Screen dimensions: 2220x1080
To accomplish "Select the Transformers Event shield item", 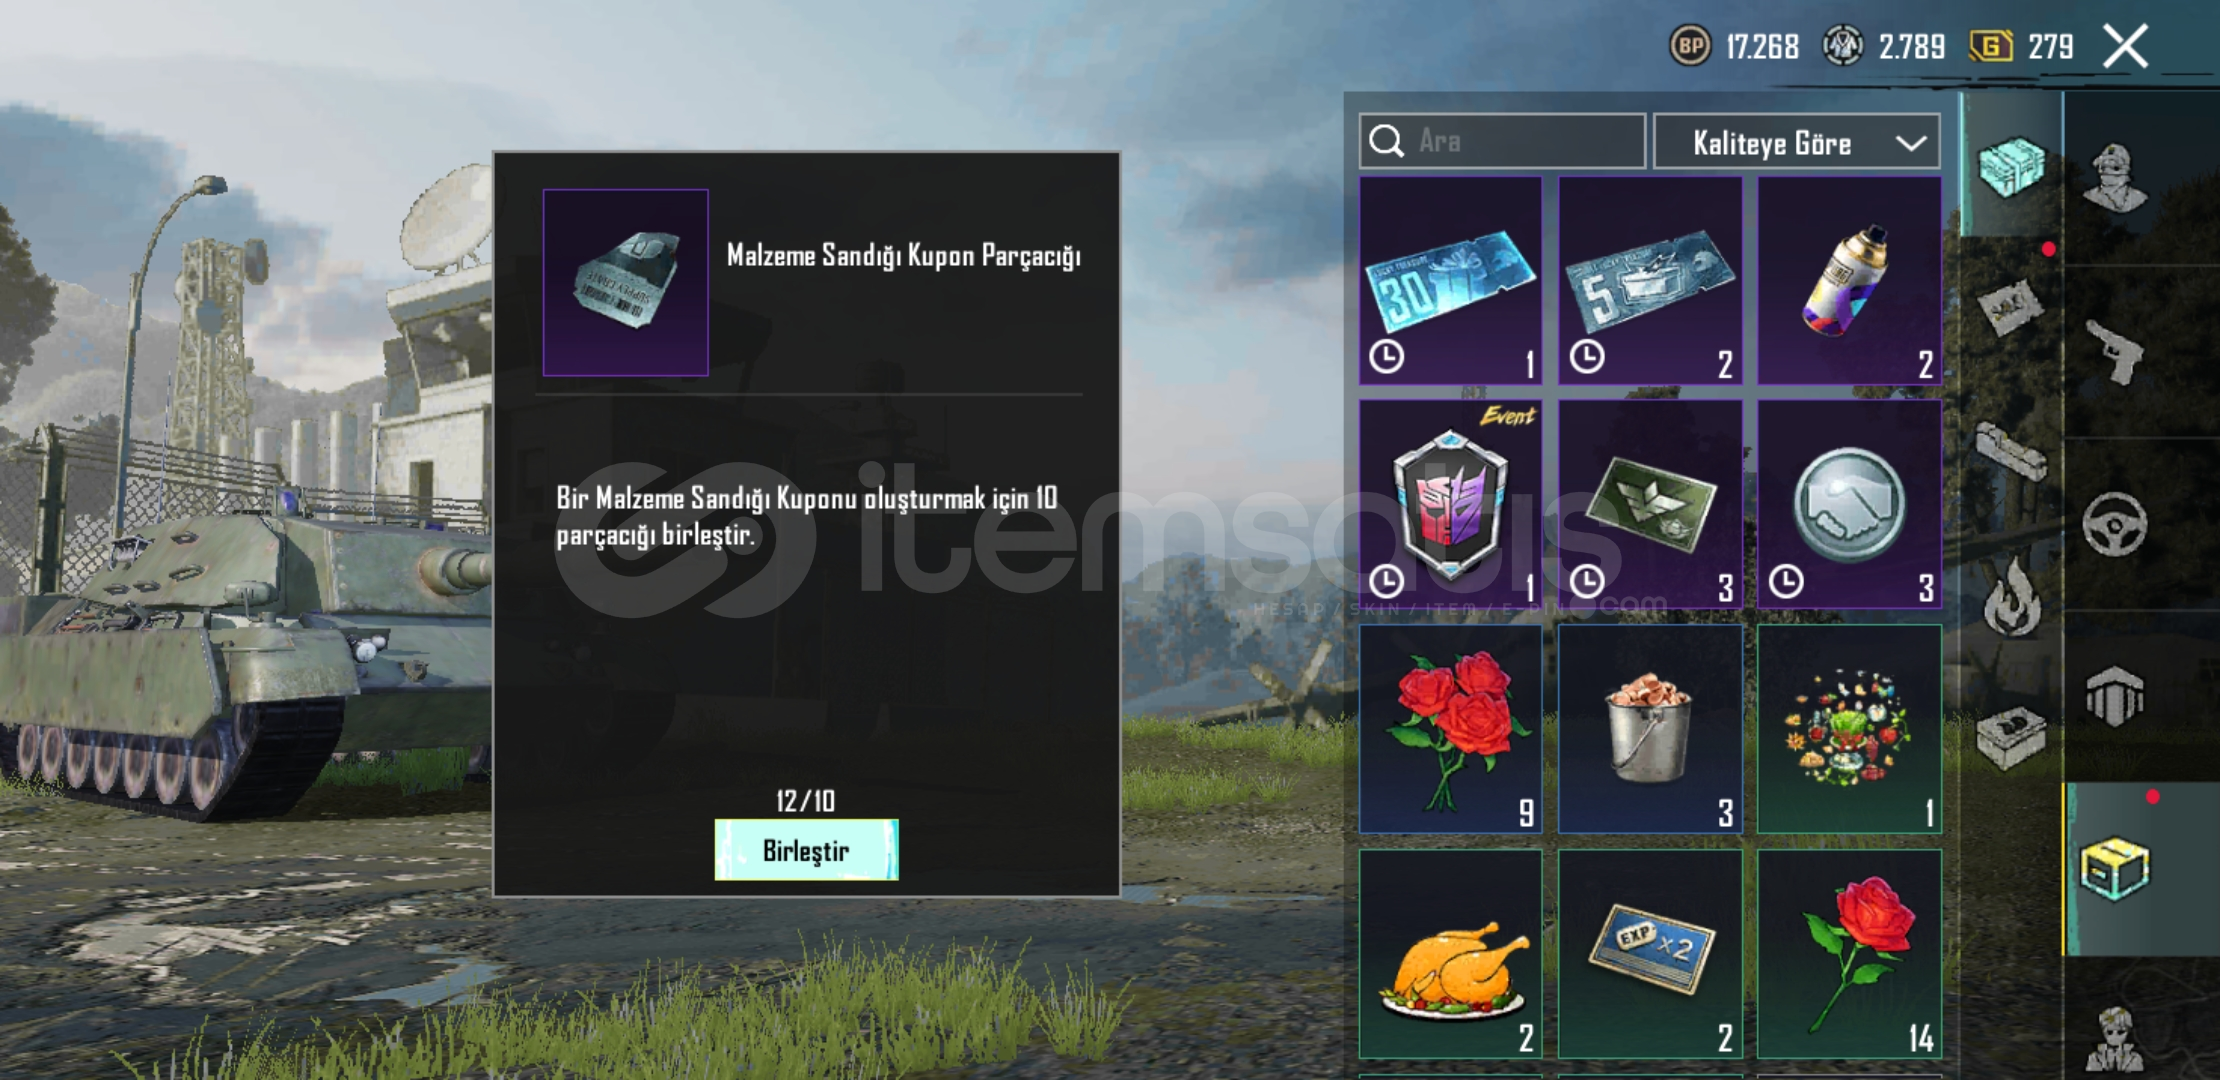I will (x=1450, y=505).
